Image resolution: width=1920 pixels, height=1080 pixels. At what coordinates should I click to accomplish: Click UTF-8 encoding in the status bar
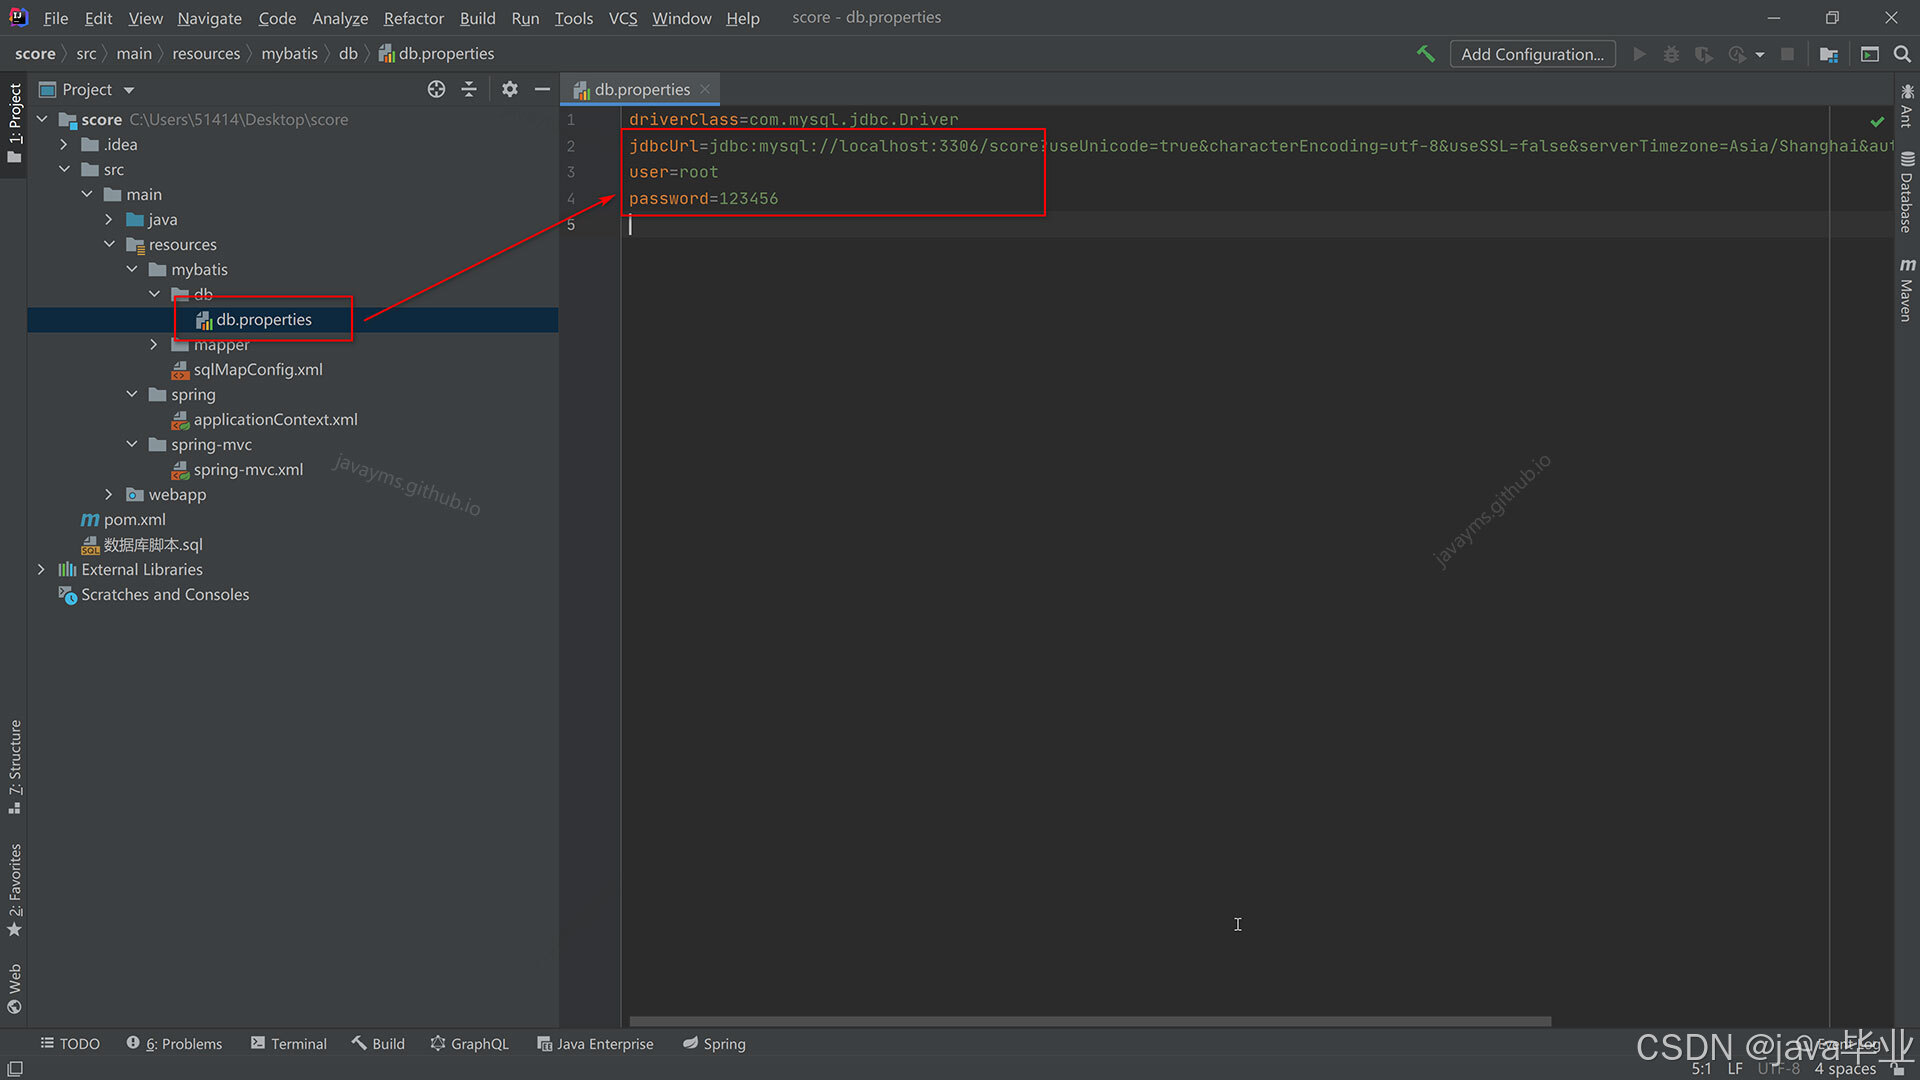tap(1778, 1068)
